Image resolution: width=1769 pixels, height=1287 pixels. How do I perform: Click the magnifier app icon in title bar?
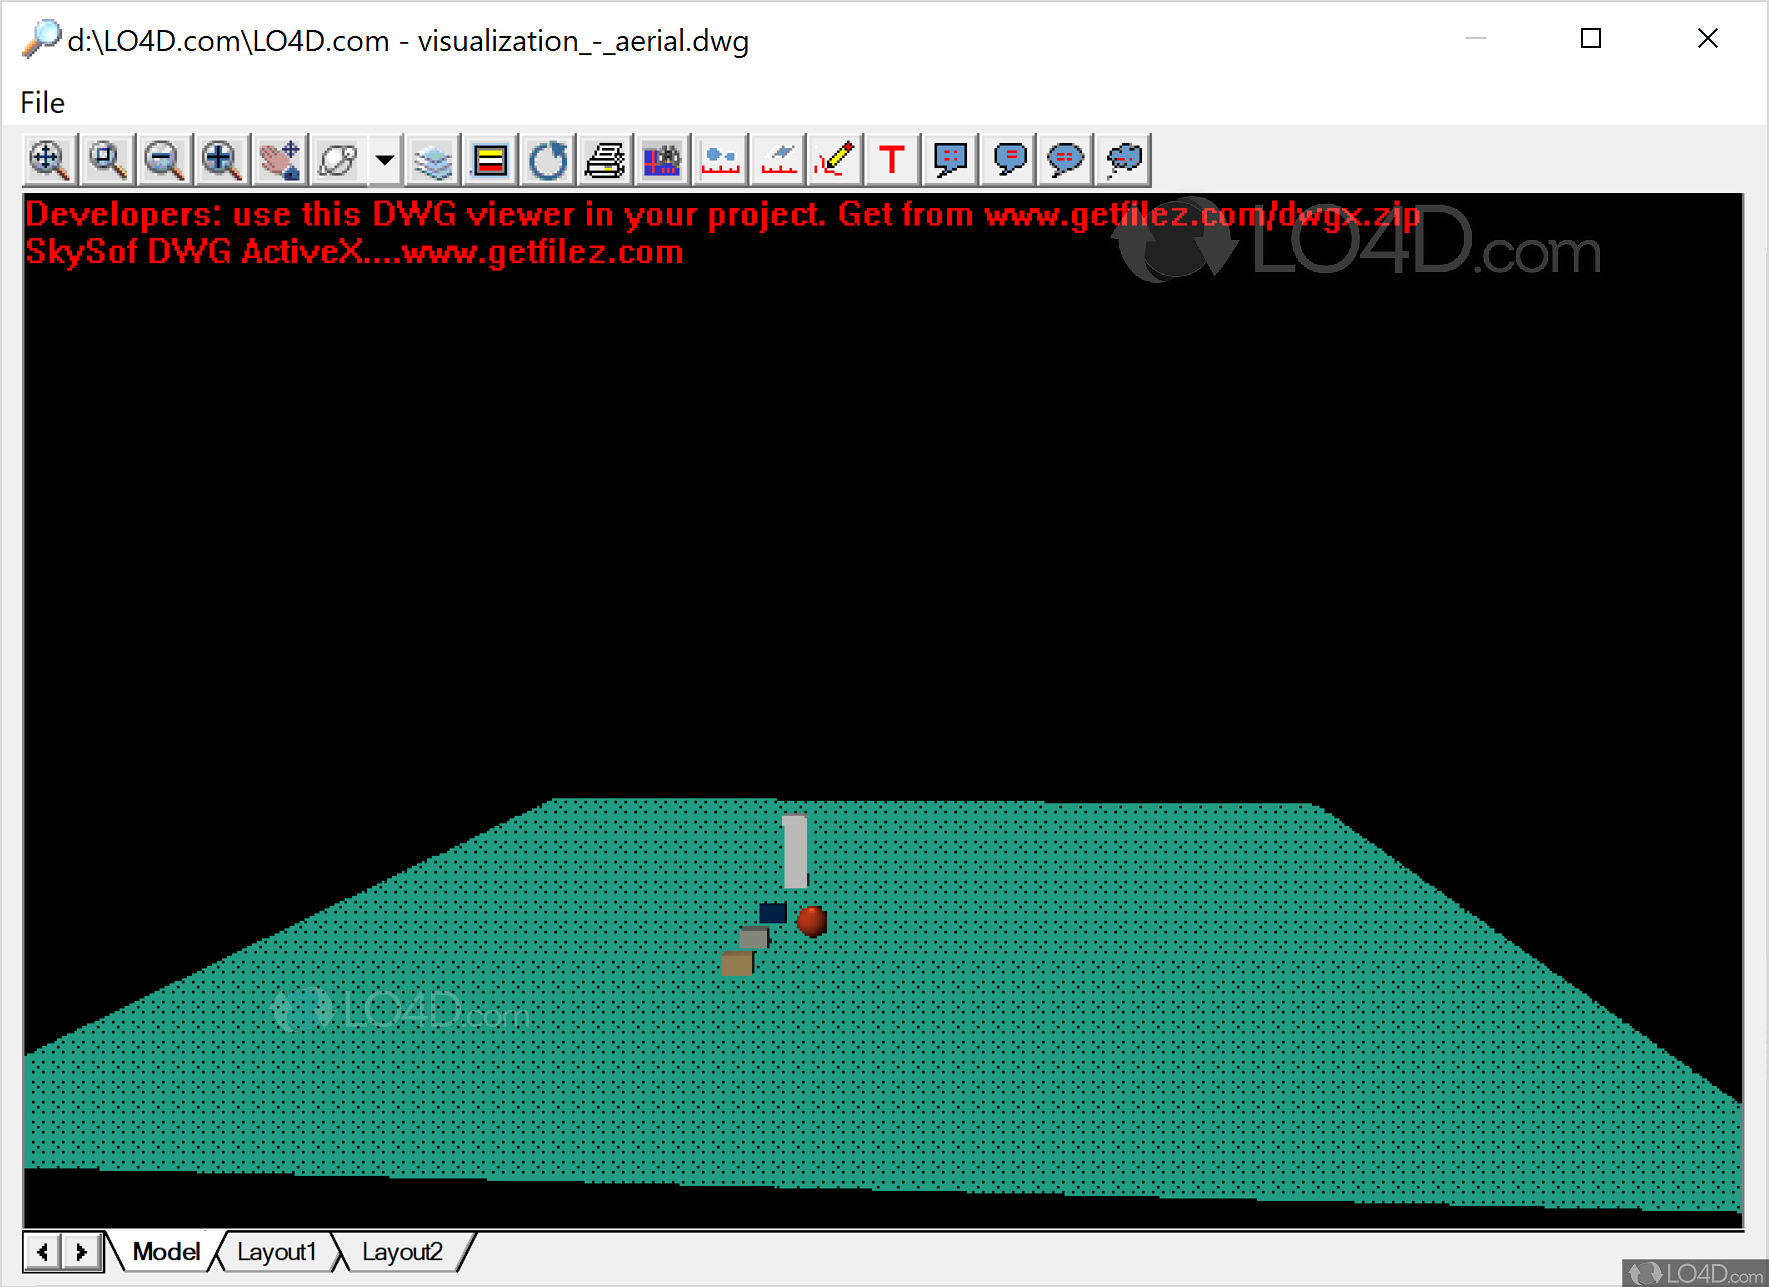click(x=42, y=39)
